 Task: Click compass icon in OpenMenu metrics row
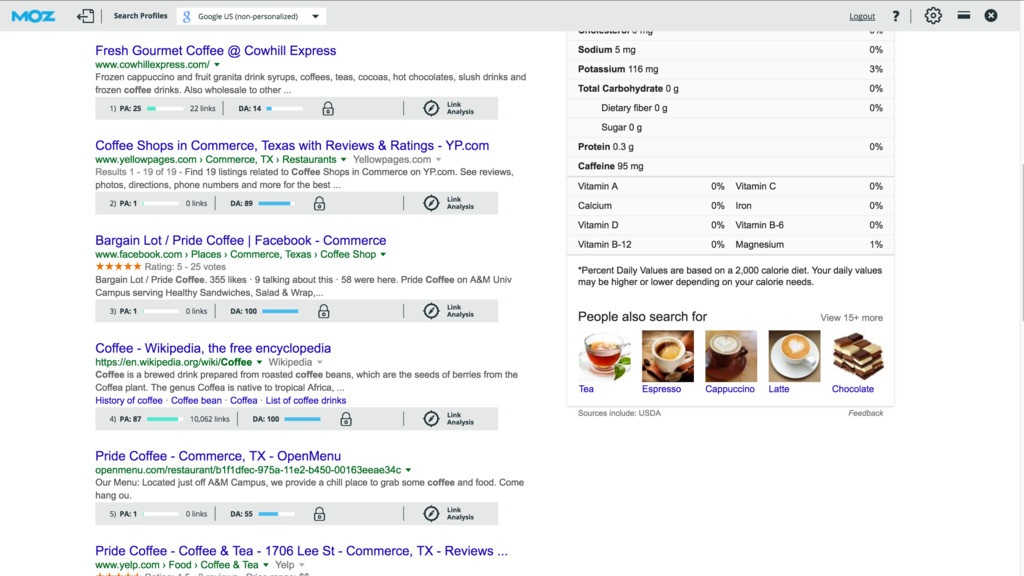(x=431, y=513)
